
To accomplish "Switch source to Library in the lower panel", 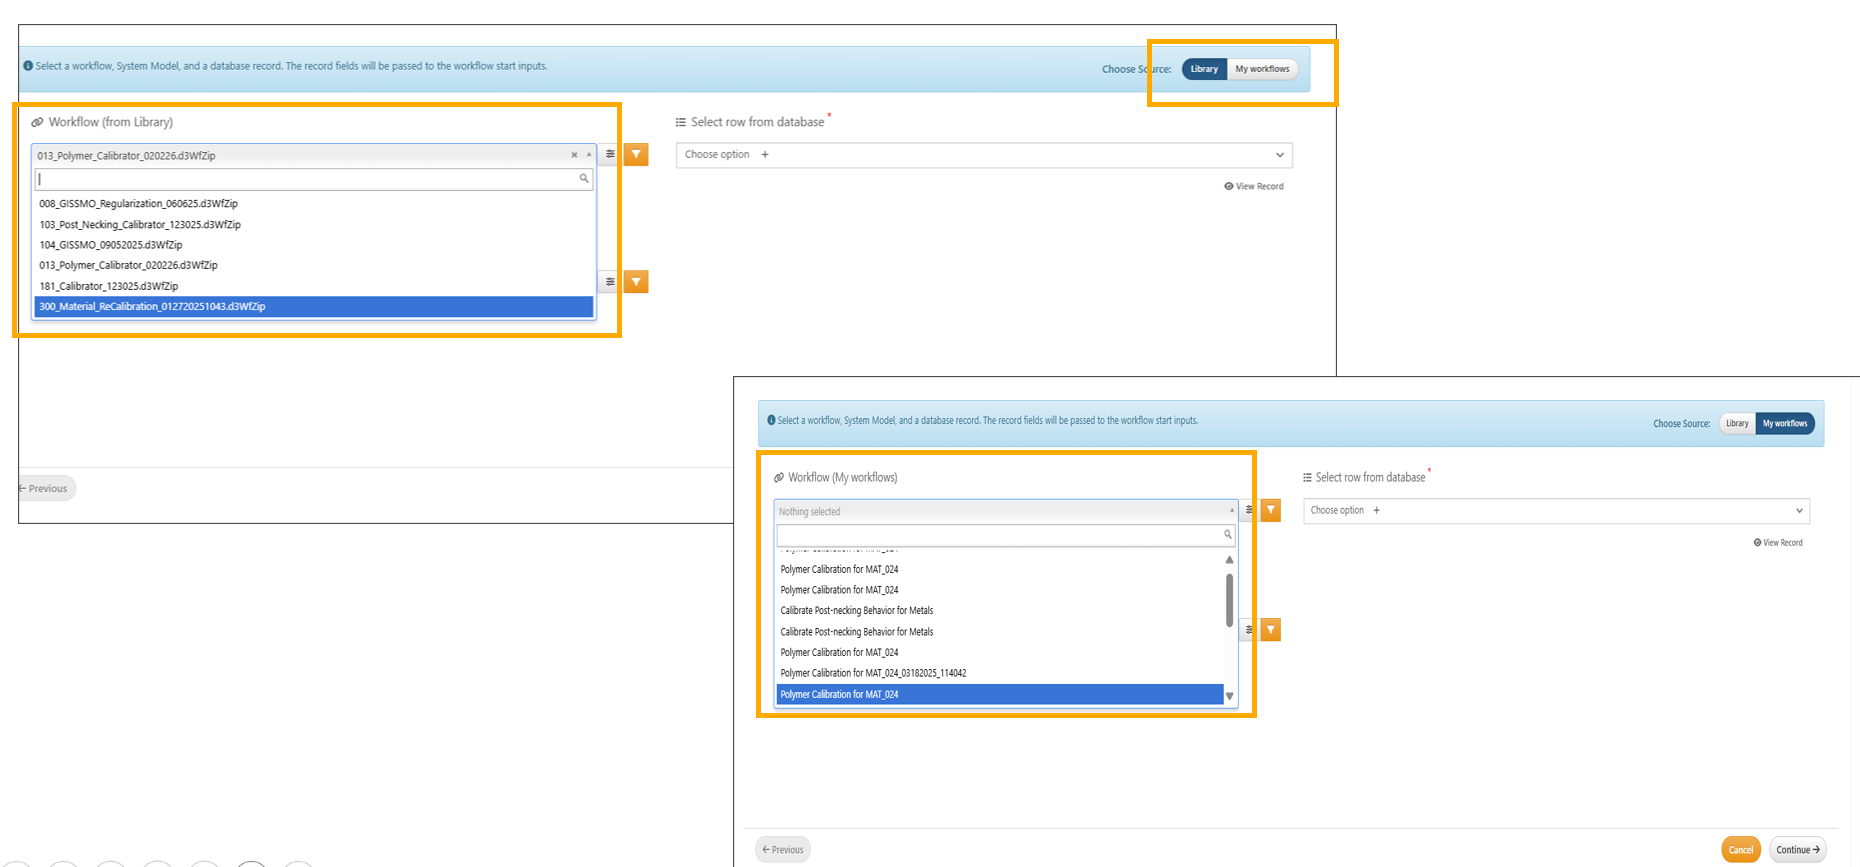I will click(1737, 423).
